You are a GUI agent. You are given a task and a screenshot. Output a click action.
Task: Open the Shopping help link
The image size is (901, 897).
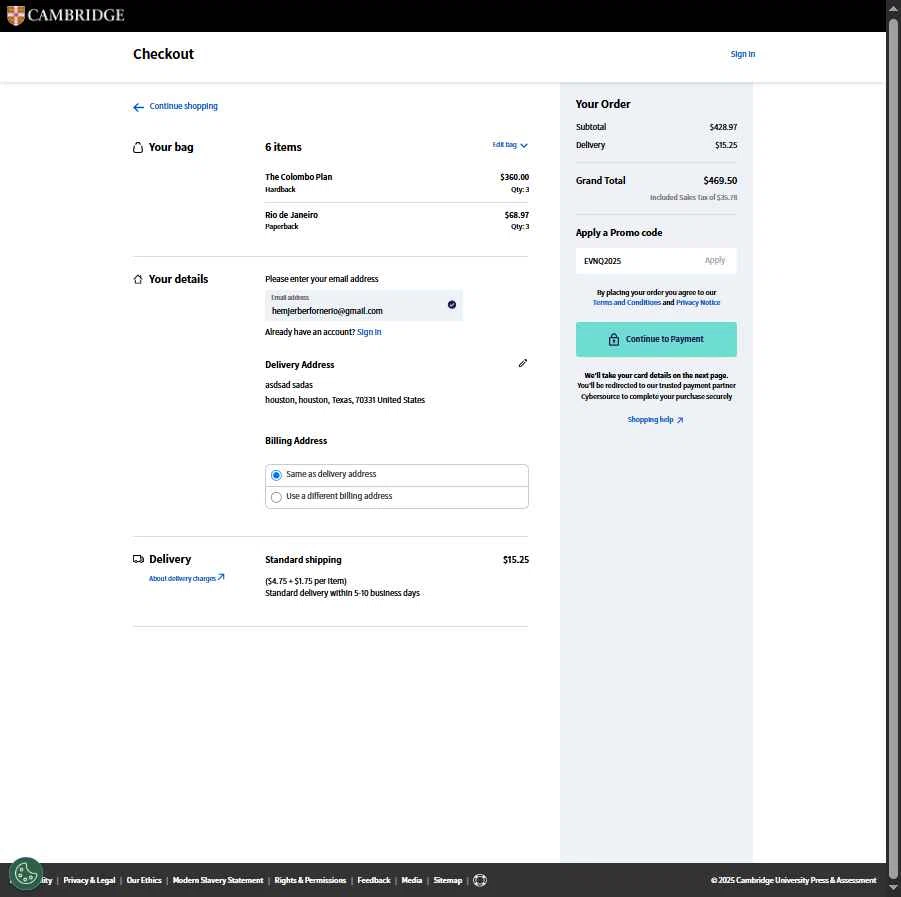(x=655, y=419)
